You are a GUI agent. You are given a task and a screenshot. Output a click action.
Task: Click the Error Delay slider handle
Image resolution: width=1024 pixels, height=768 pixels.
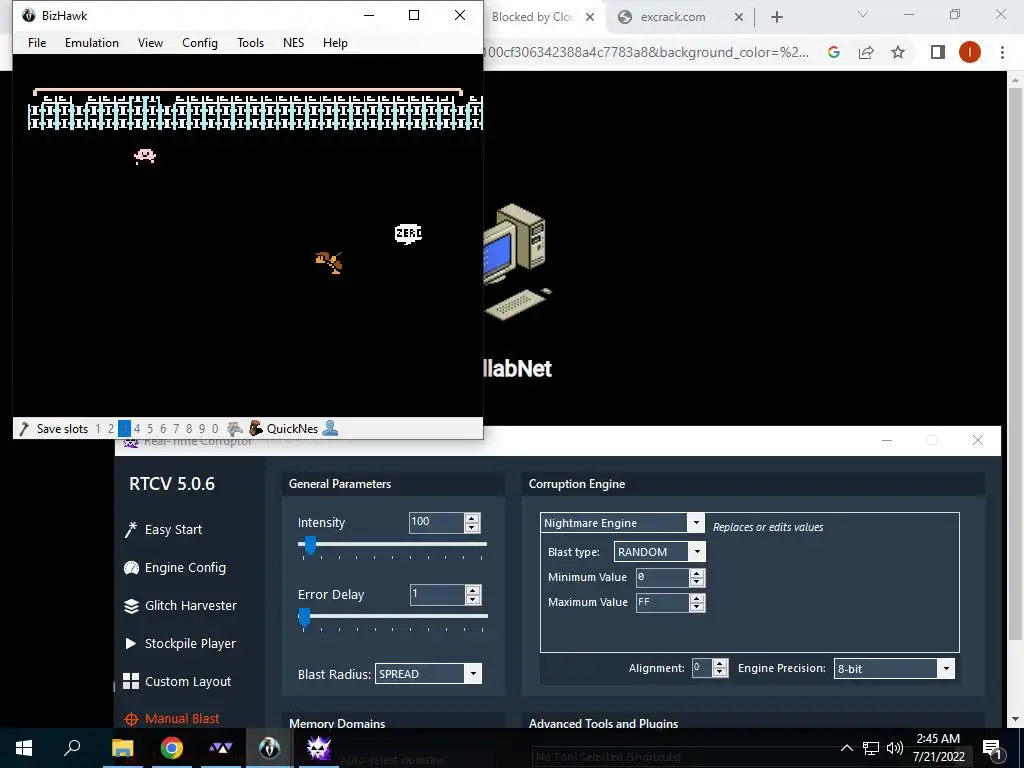304,616
